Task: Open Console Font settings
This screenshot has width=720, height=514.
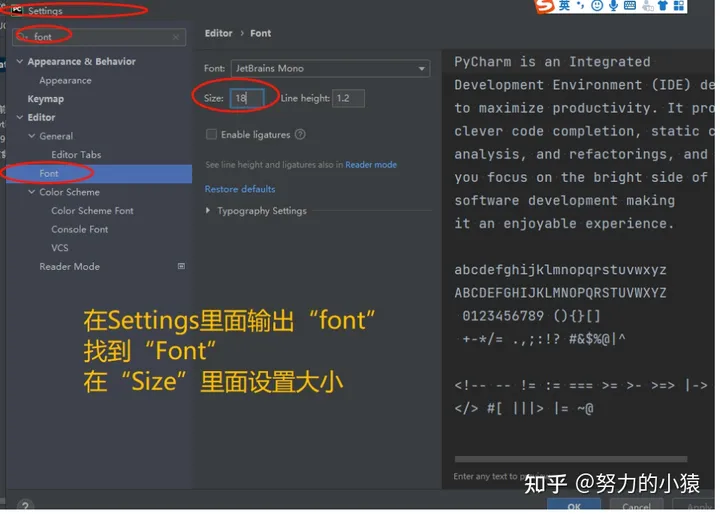Action: (80, 230)
